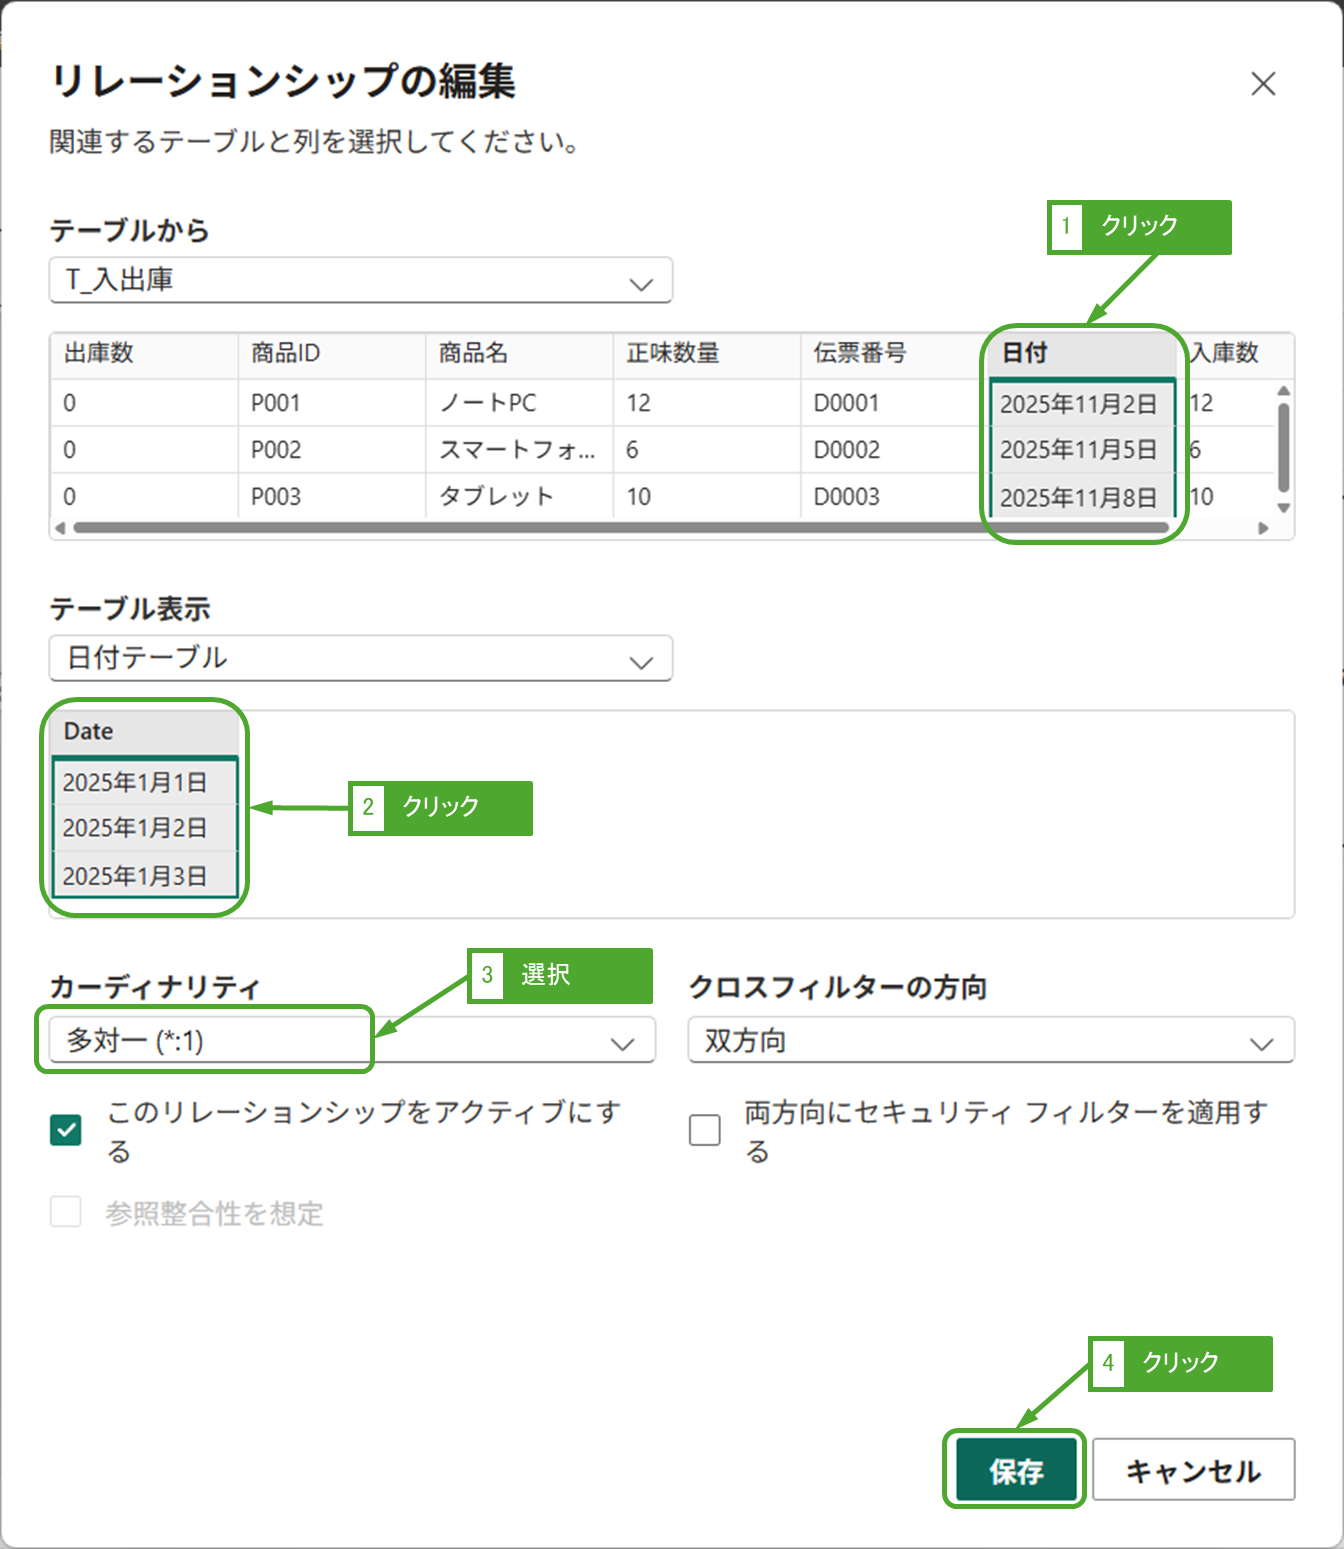Select the 商品ID column header
This screenshot has width=1344, height=1549.
[330, 353]
